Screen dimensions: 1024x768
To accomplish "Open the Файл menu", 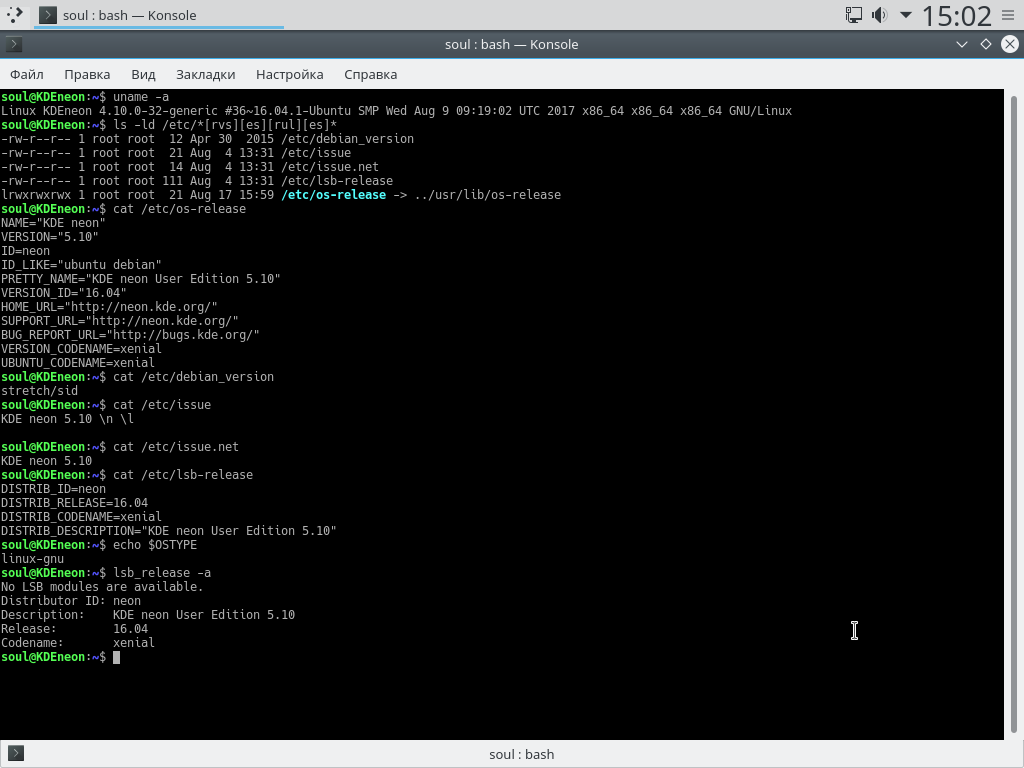I will [27, 74].
